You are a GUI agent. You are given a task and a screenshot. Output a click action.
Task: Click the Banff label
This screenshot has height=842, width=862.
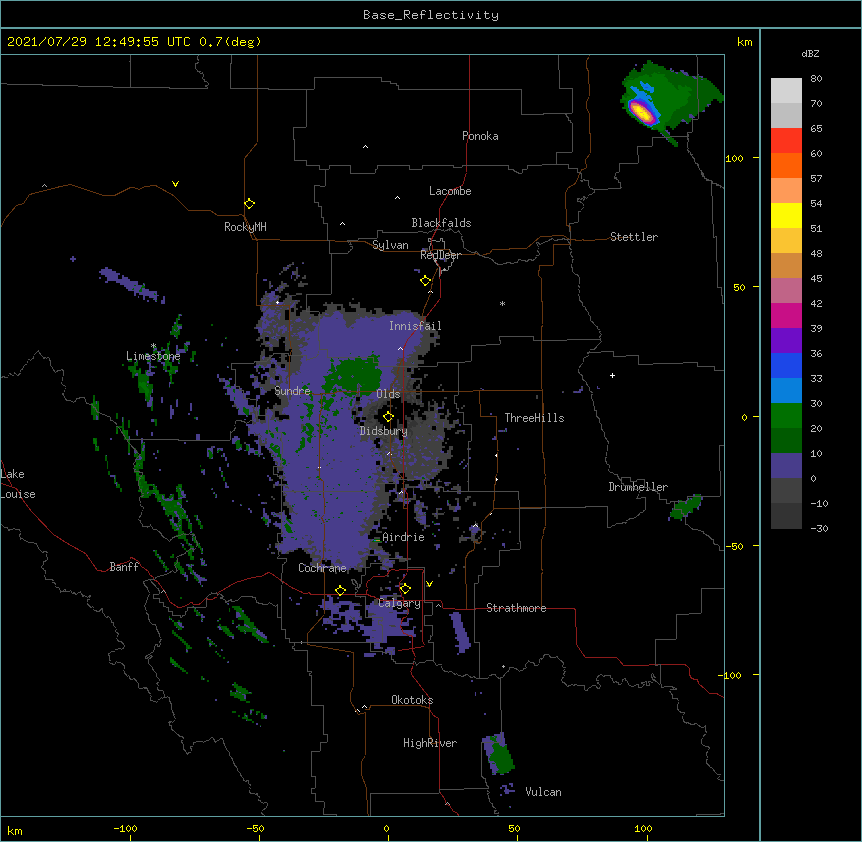point(124,567)
